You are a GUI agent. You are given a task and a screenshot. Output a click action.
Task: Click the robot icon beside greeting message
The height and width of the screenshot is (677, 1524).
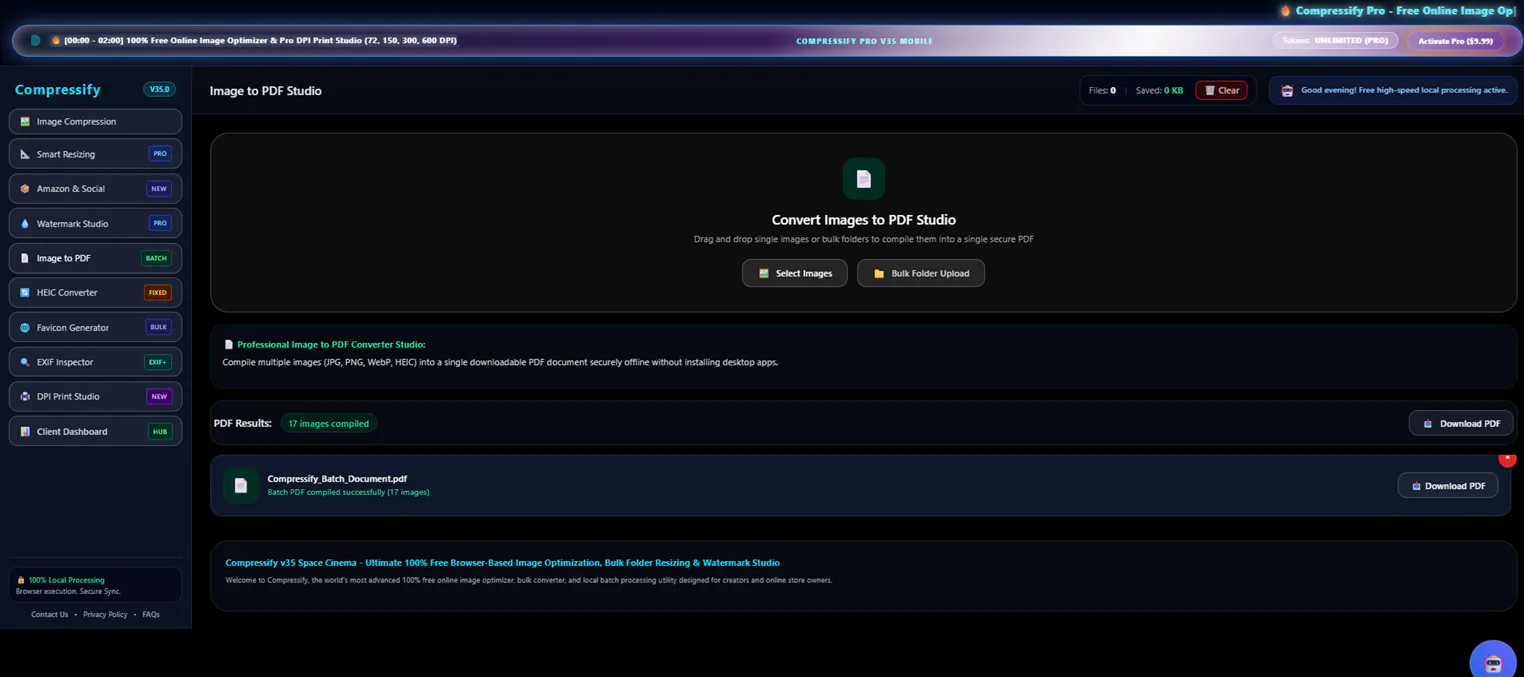tap(1287, 90)
